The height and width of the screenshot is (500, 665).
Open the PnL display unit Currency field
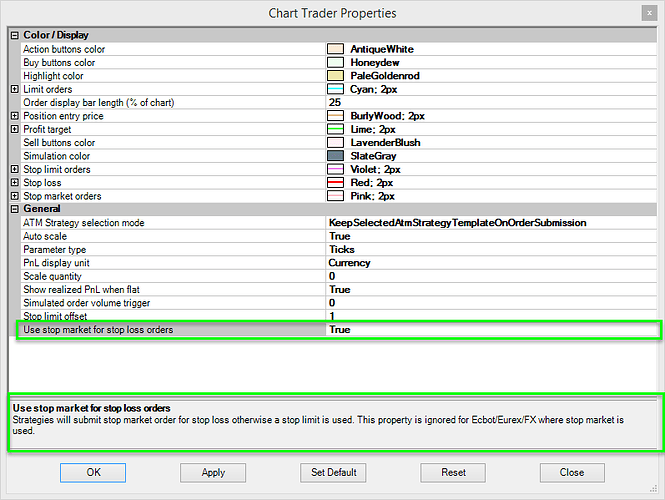pos(490,263)
